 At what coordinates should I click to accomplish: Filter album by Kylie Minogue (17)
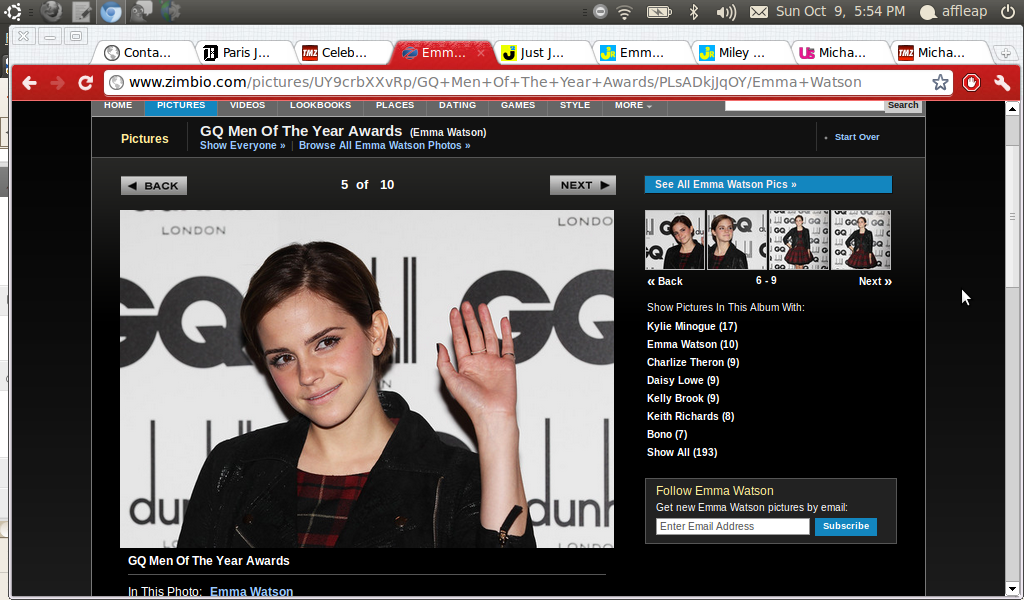(x=692, y=326)
